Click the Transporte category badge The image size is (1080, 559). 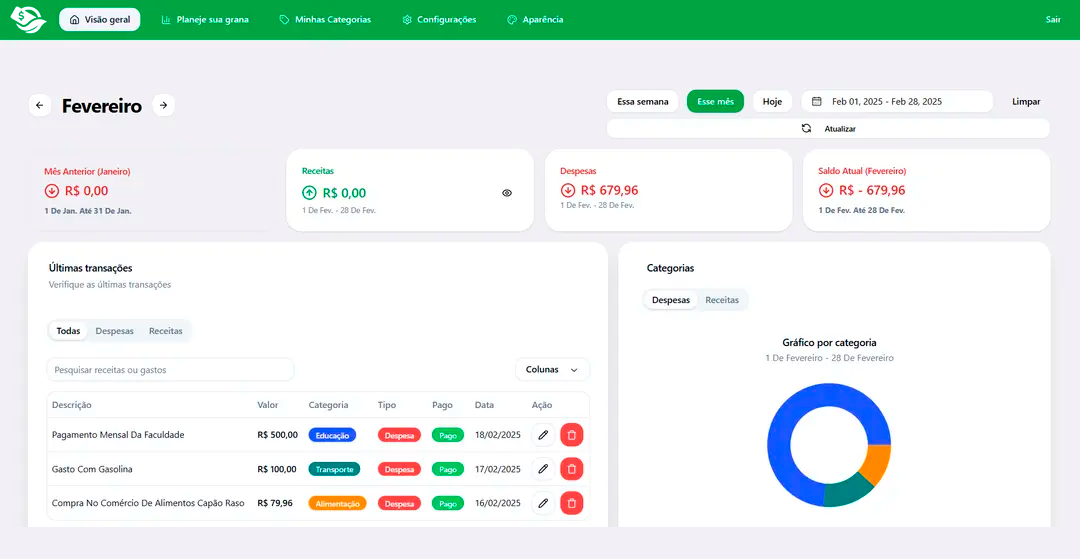click(x=334, y=470)
